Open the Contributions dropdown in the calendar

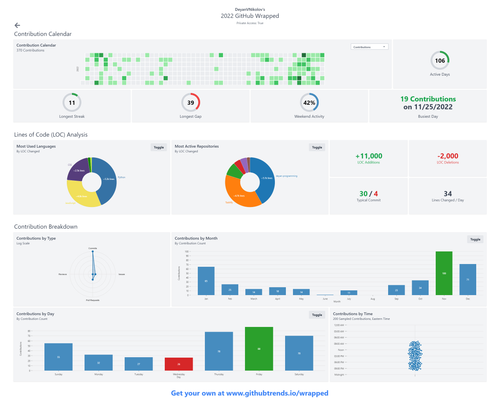coord(369,47)
